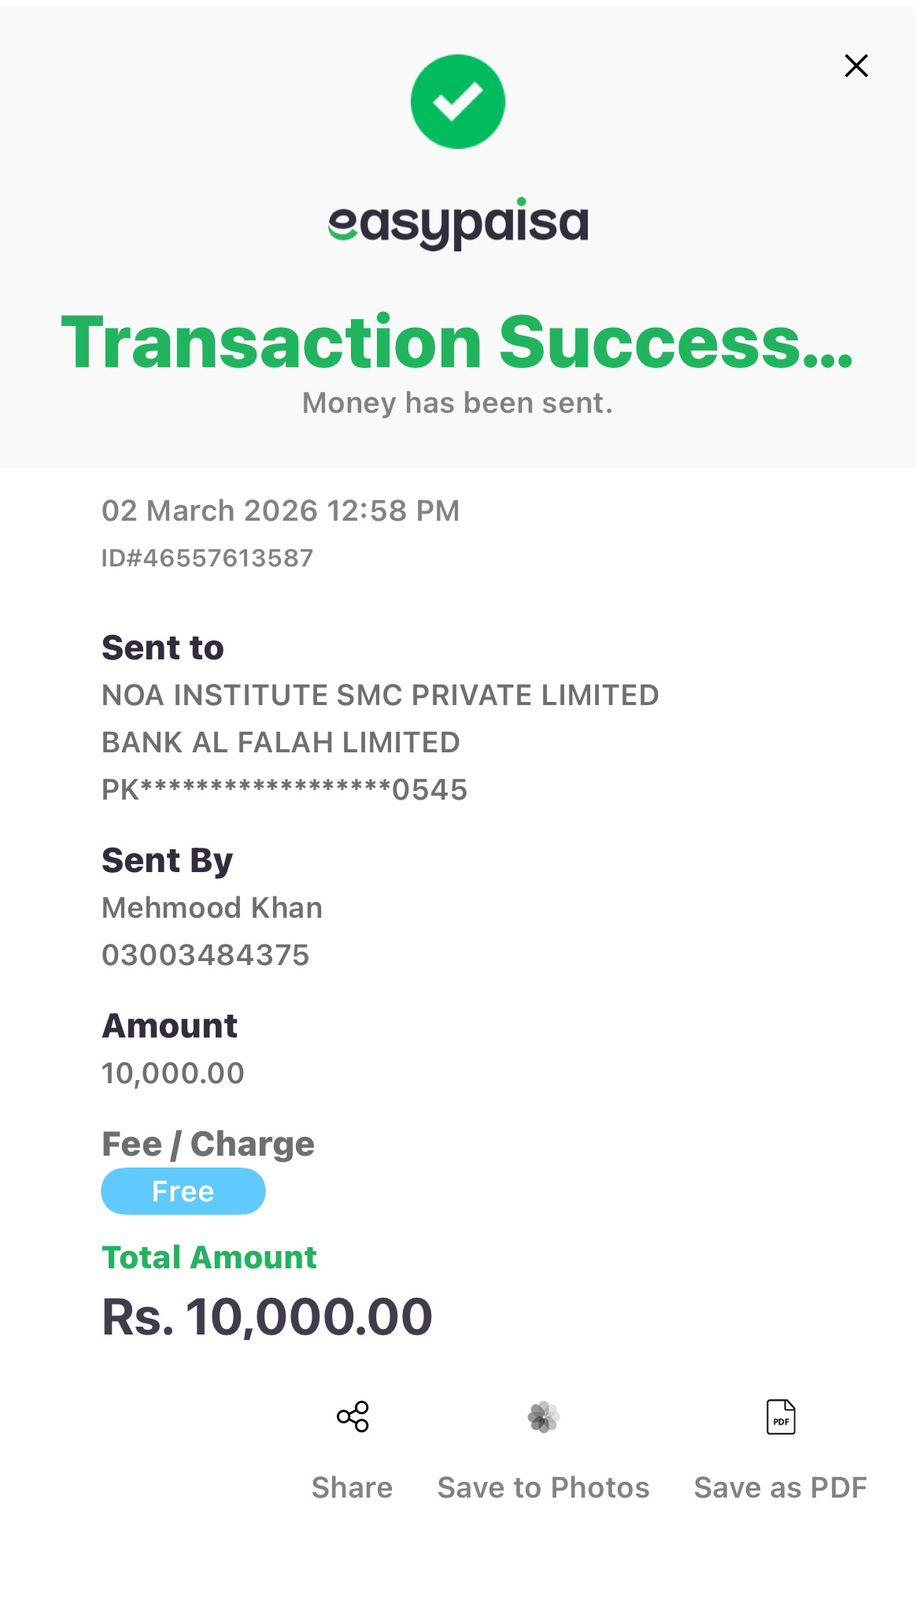Tap the Money has been sent message
This screenshot has height=1600, width=916.
(x=457, y=403)
